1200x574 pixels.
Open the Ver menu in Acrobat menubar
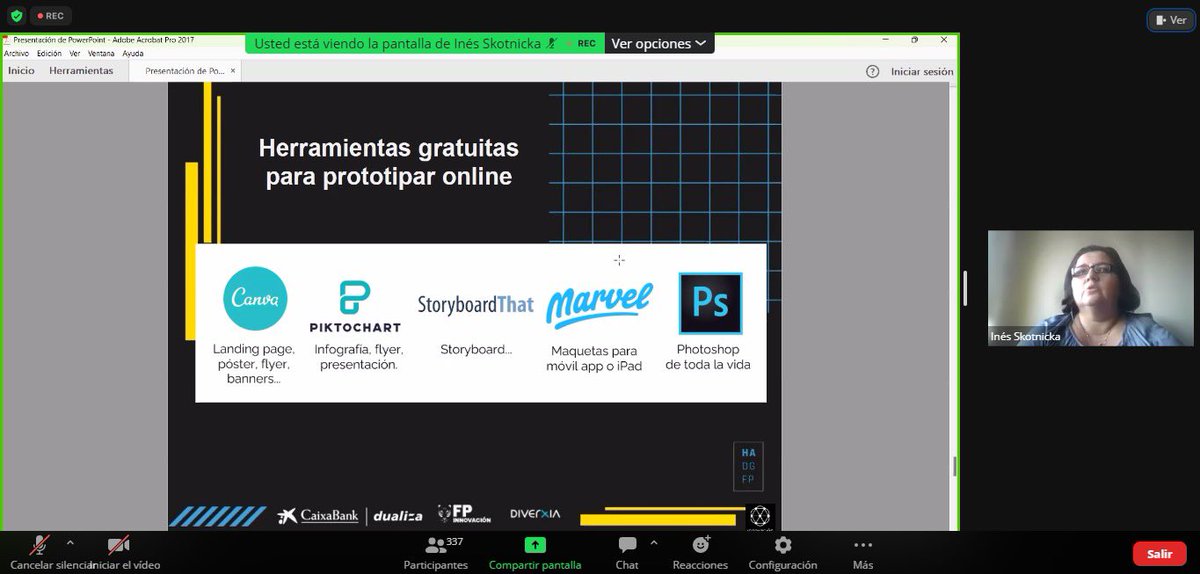[x=75, y=53]
